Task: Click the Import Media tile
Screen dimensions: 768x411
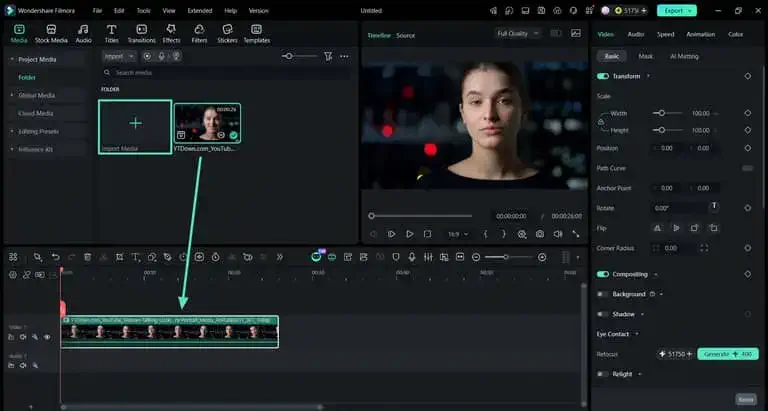Action: tap(135, 127)
